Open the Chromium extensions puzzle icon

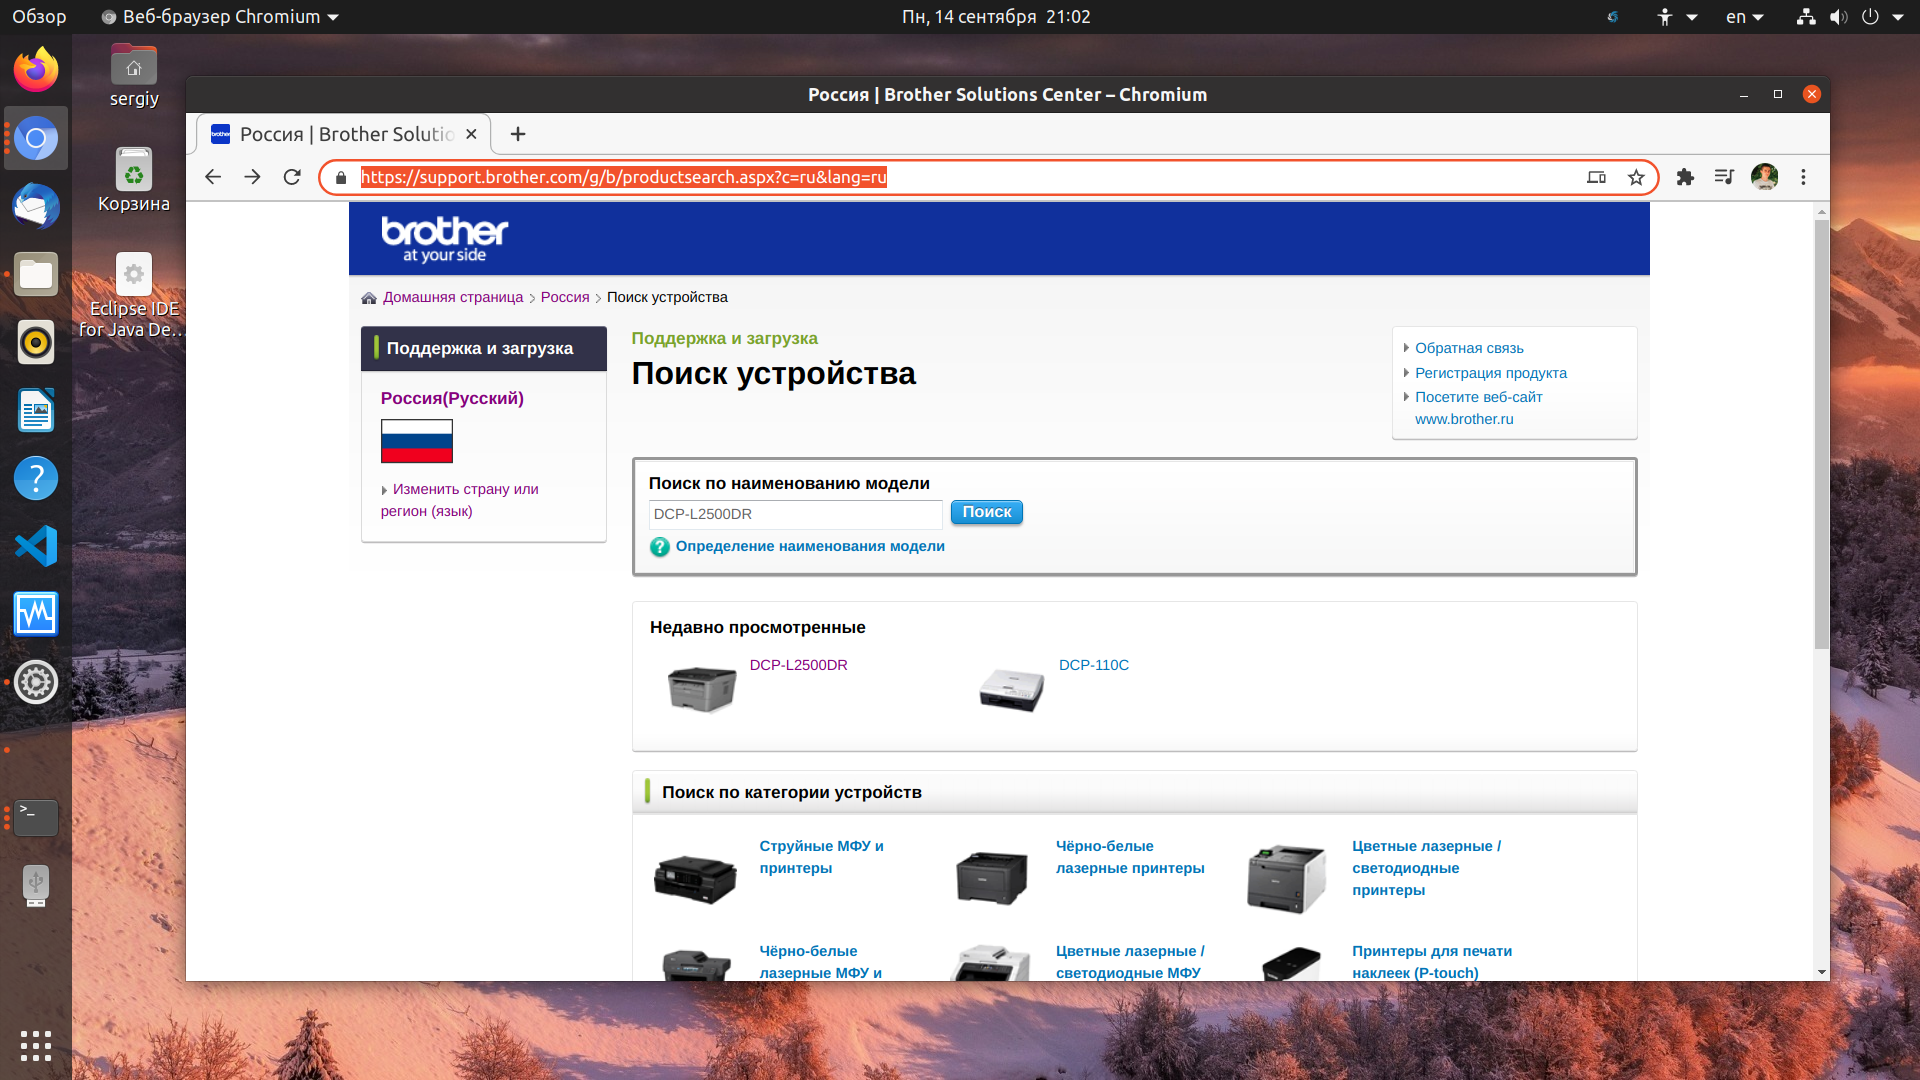(1685, 177)
